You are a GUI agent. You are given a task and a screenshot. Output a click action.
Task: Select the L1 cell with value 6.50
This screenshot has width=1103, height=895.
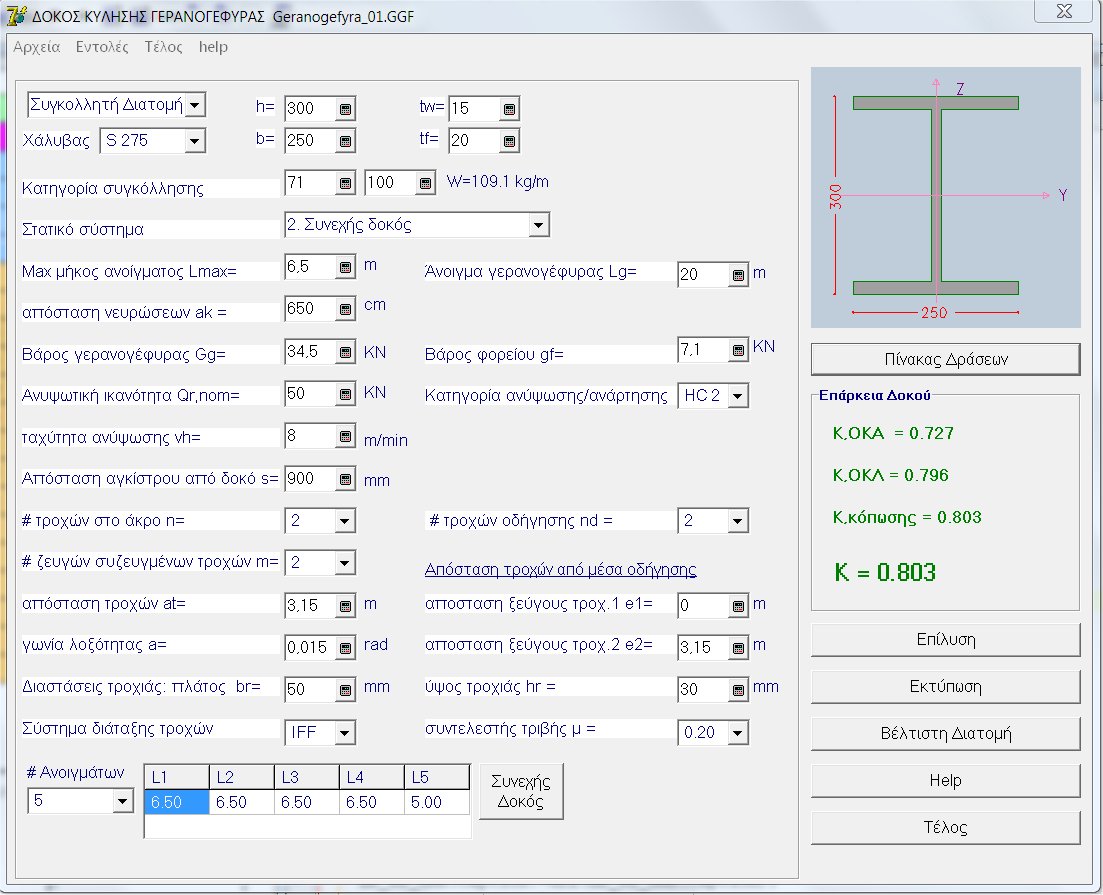176,802
